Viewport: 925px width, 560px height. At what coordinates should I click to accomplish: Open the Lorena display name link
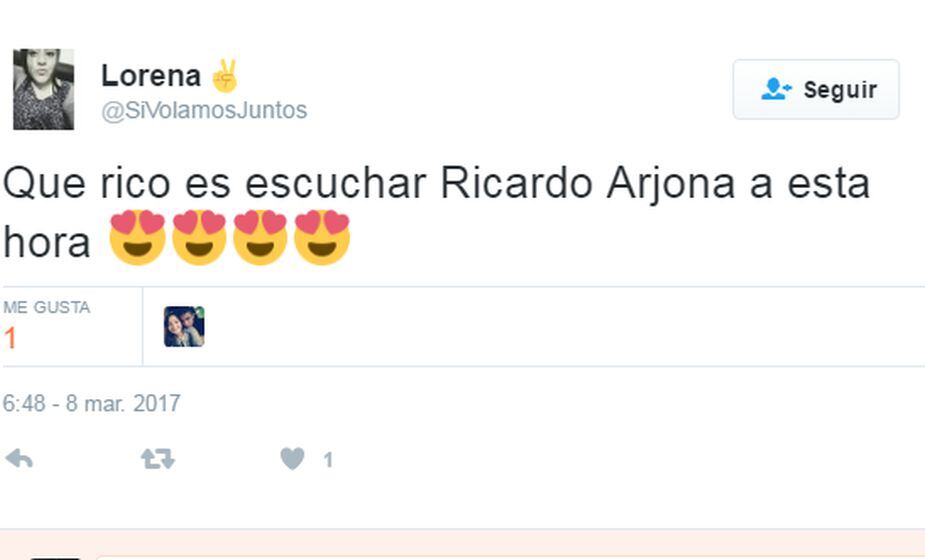tap(151, 76)
